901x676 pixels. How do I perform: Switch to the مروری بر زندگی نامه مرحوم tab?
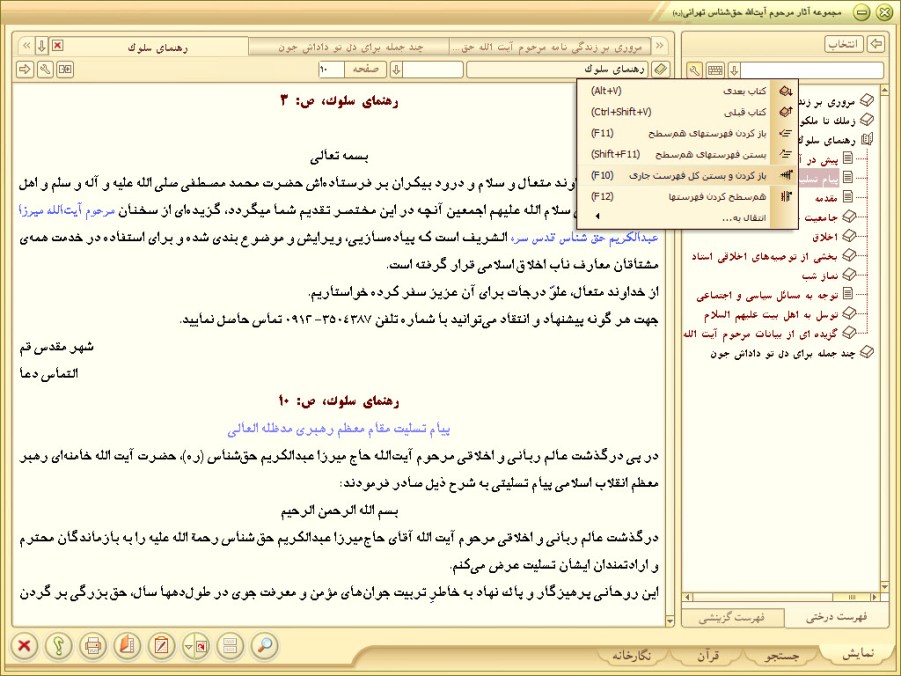[550, 47]
